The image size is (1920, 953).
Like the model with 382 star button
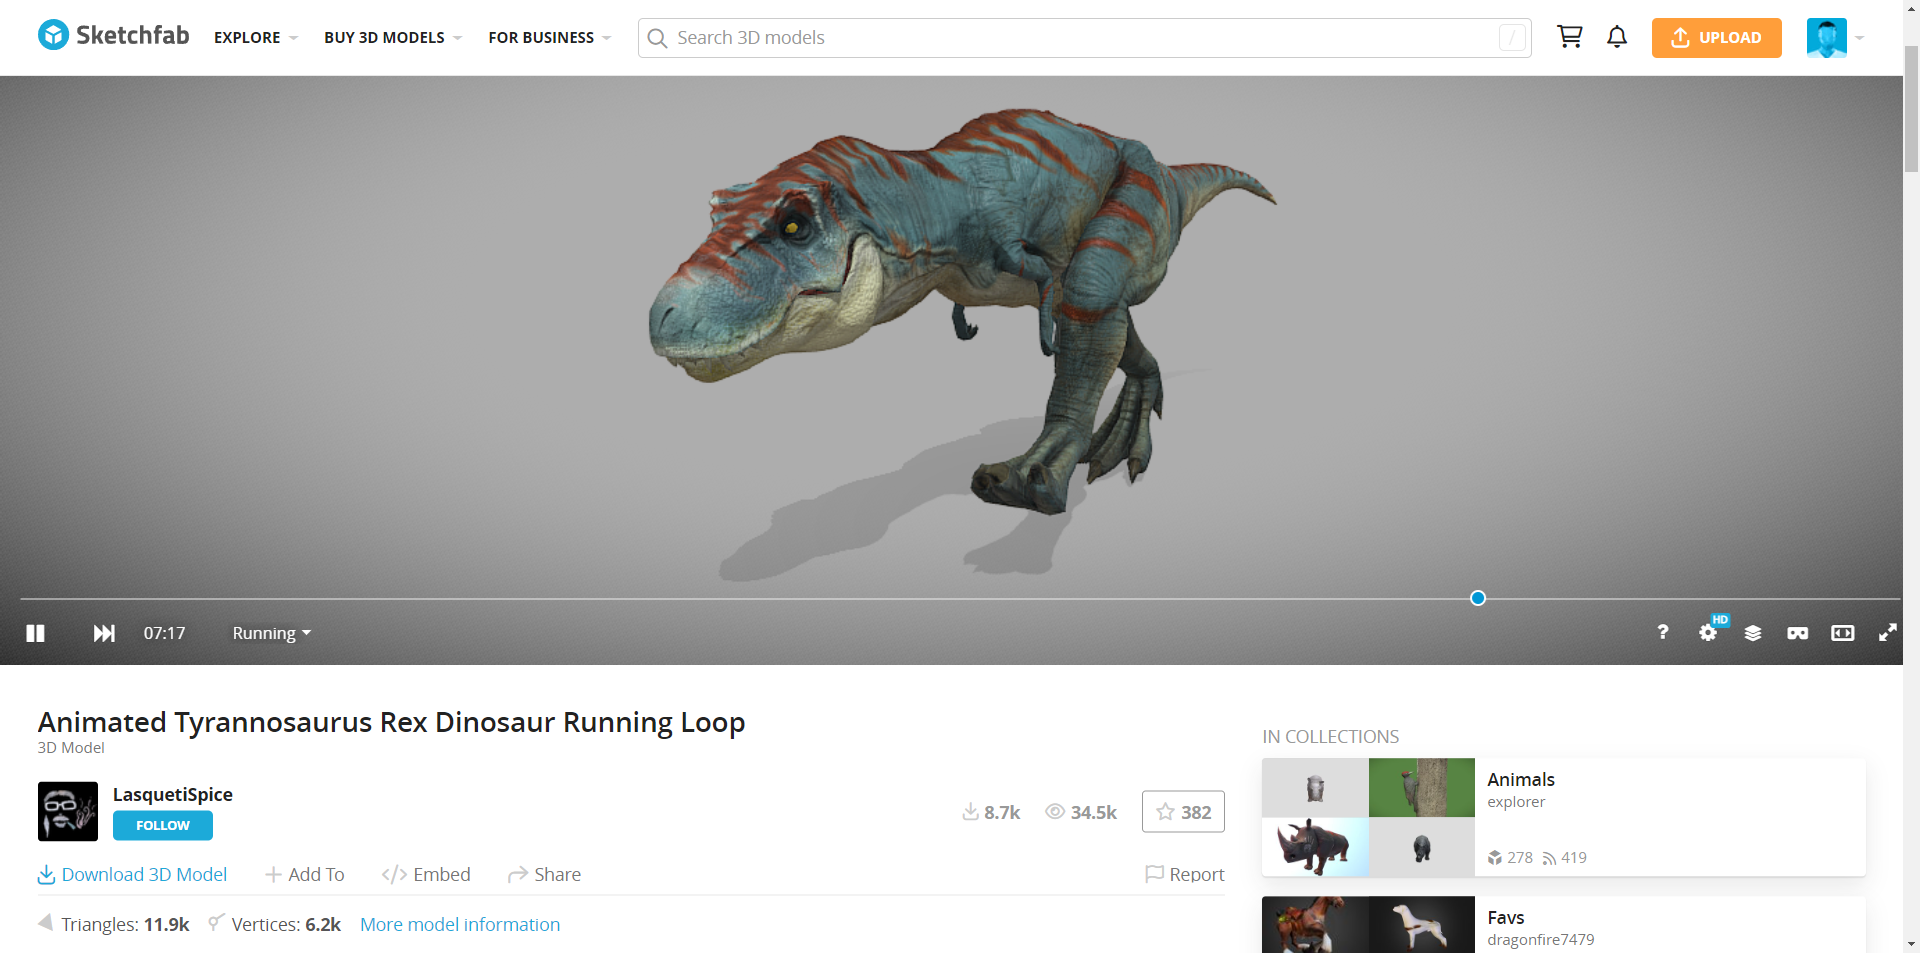(1183, 812)
